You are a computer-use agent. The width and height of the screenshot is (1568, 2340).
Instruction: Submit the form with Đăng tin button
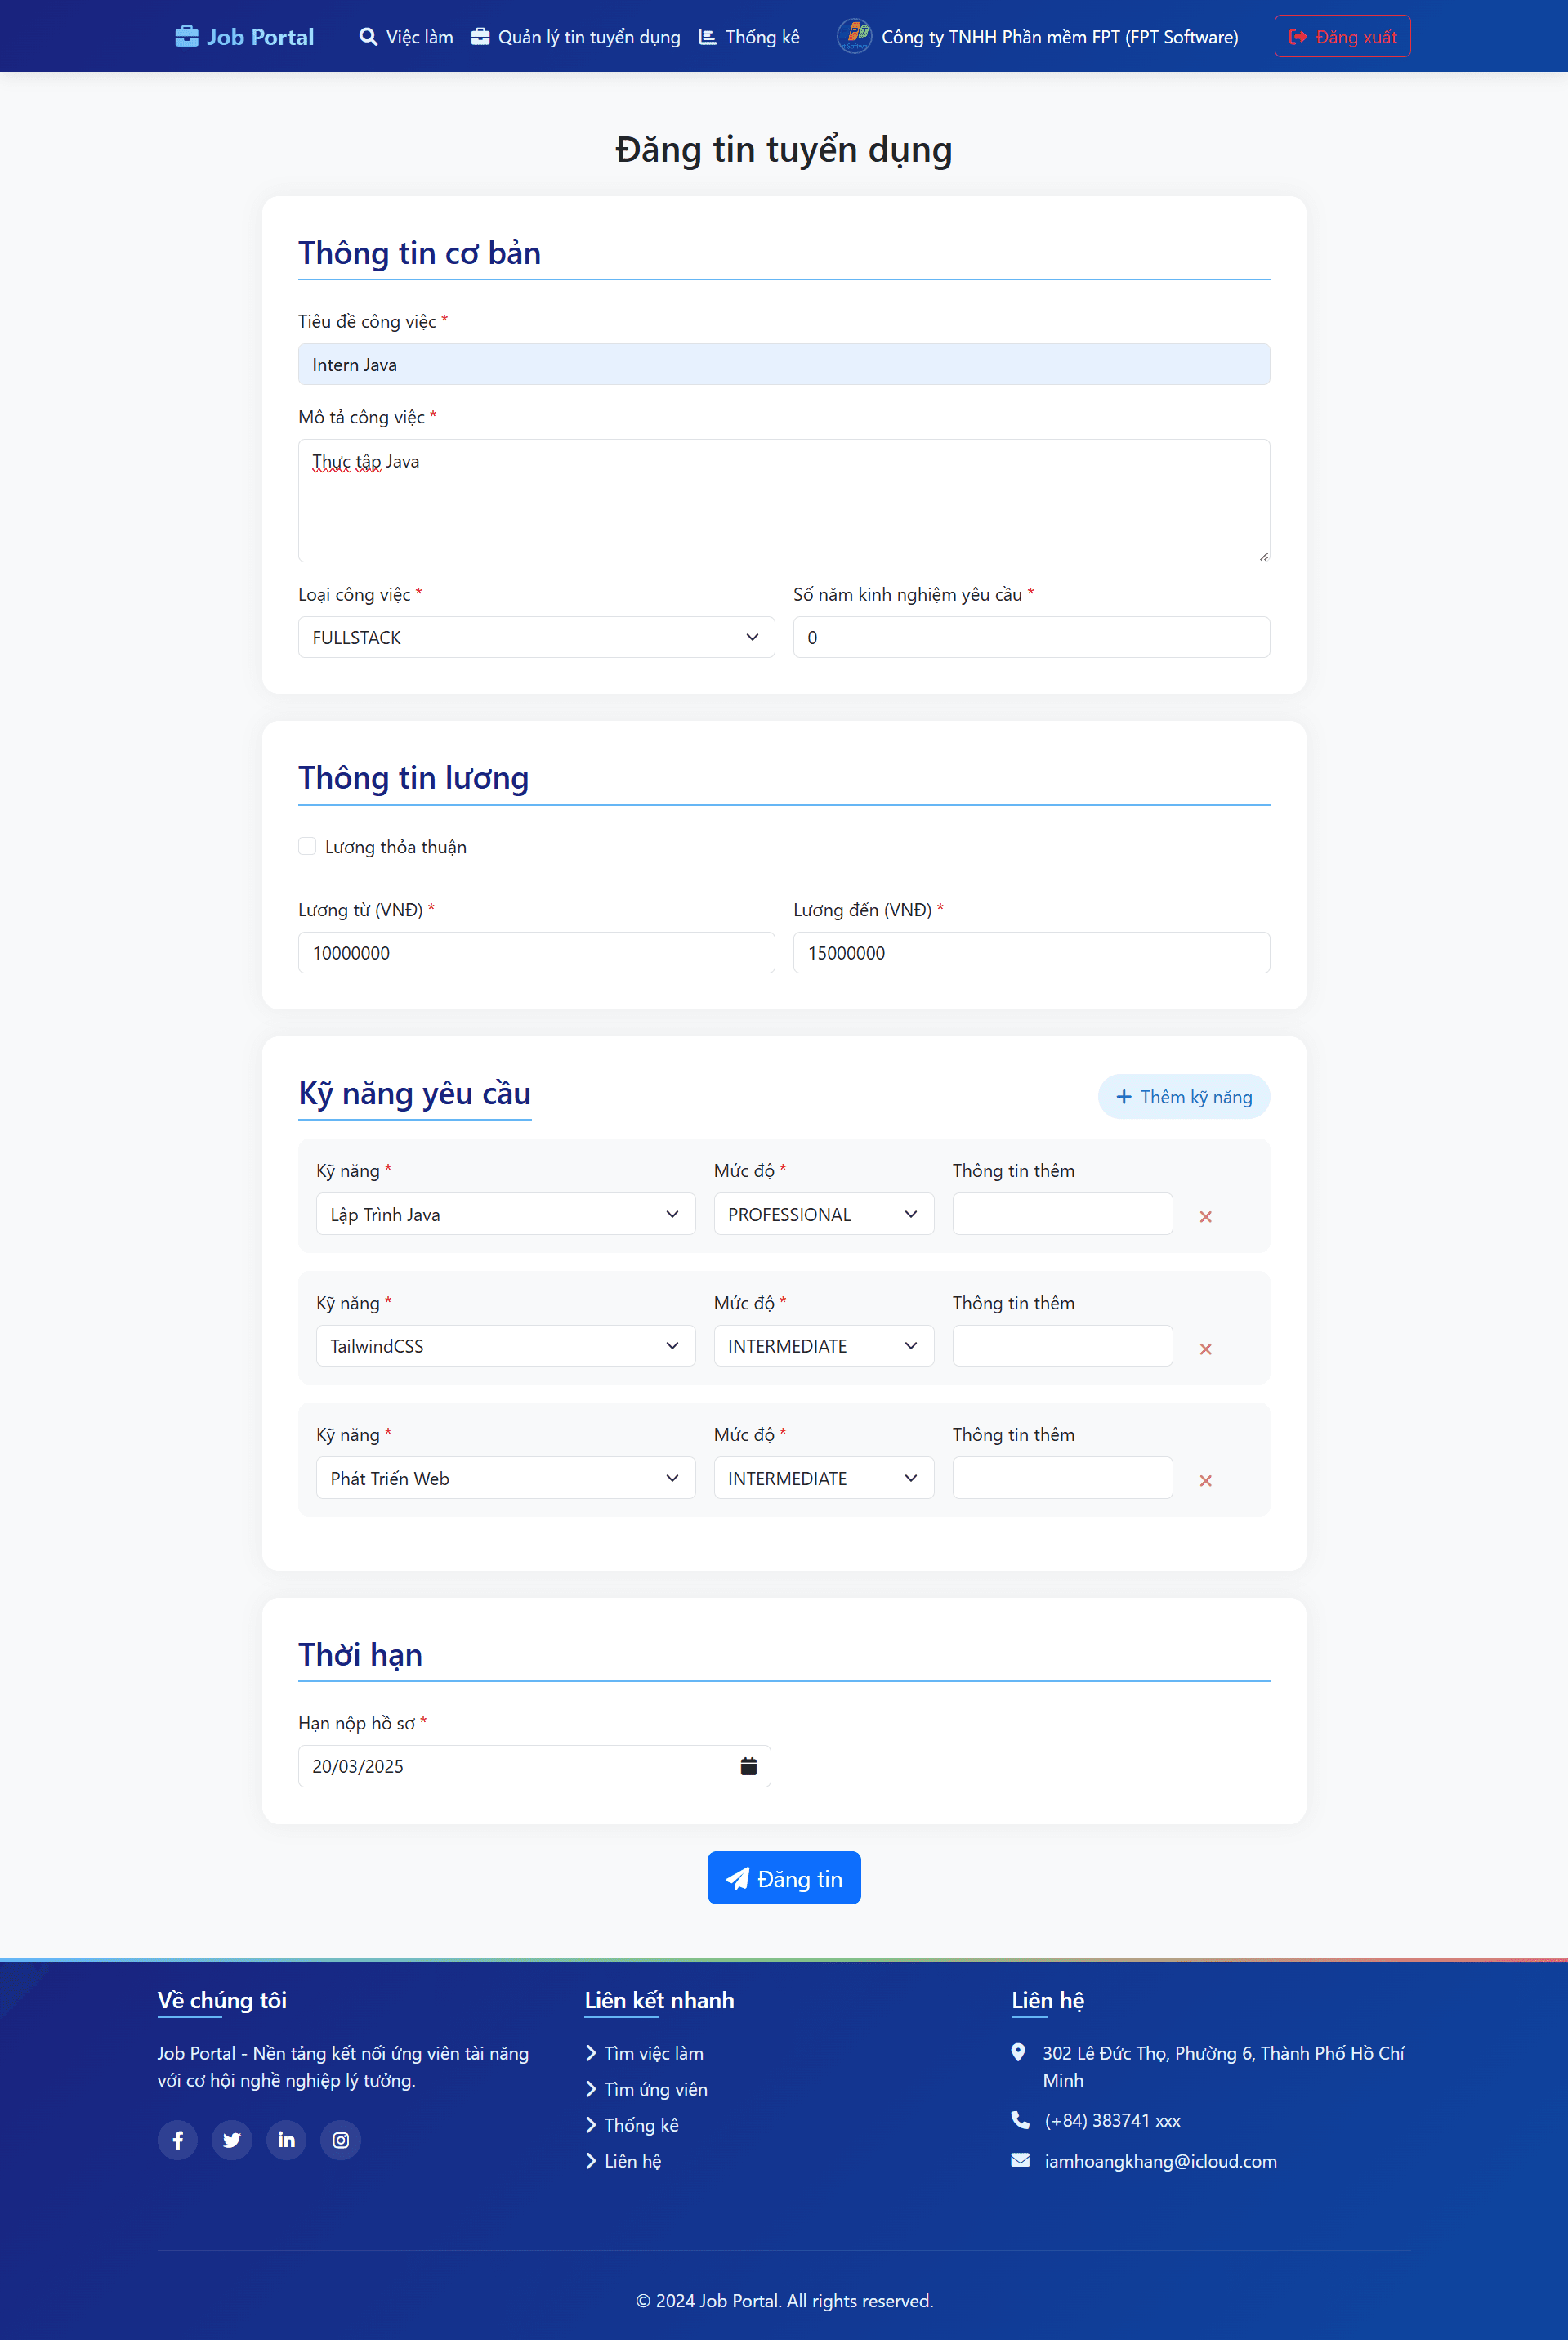tap(784, 1878)
